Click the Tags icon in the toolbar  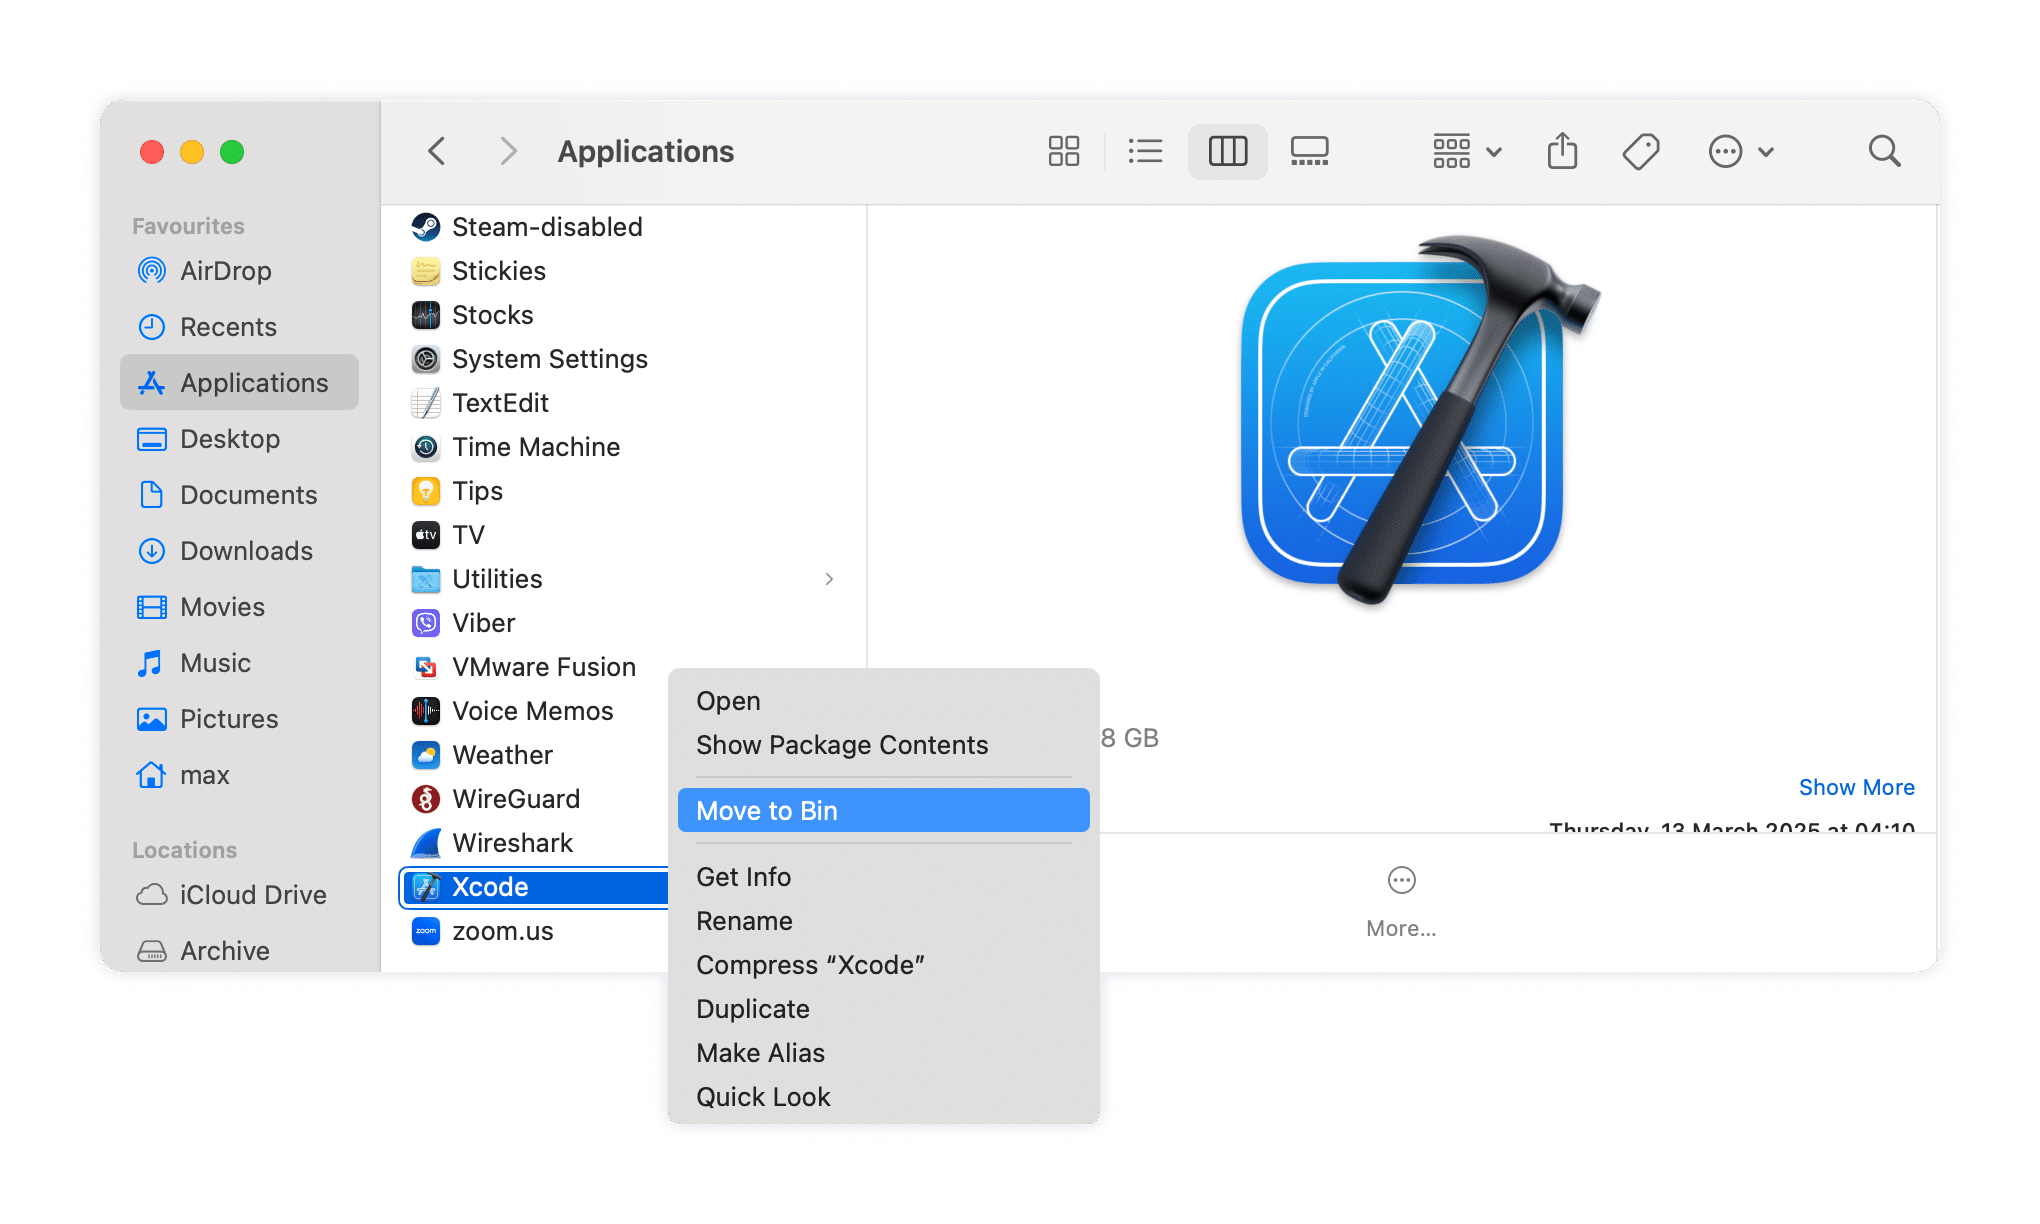pos(1641,150)
